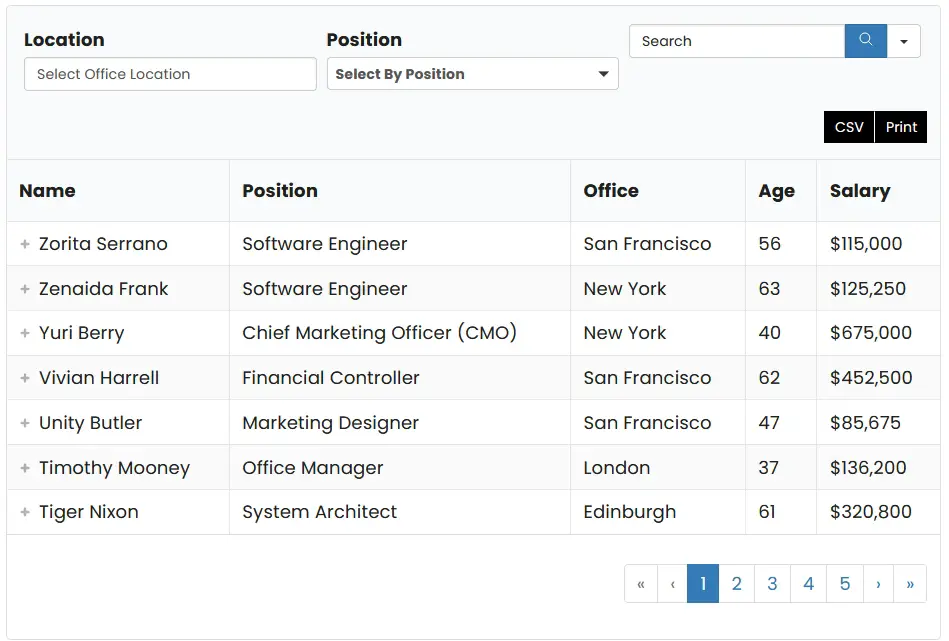Click the name Zorita Serrano

click(103, 244)
